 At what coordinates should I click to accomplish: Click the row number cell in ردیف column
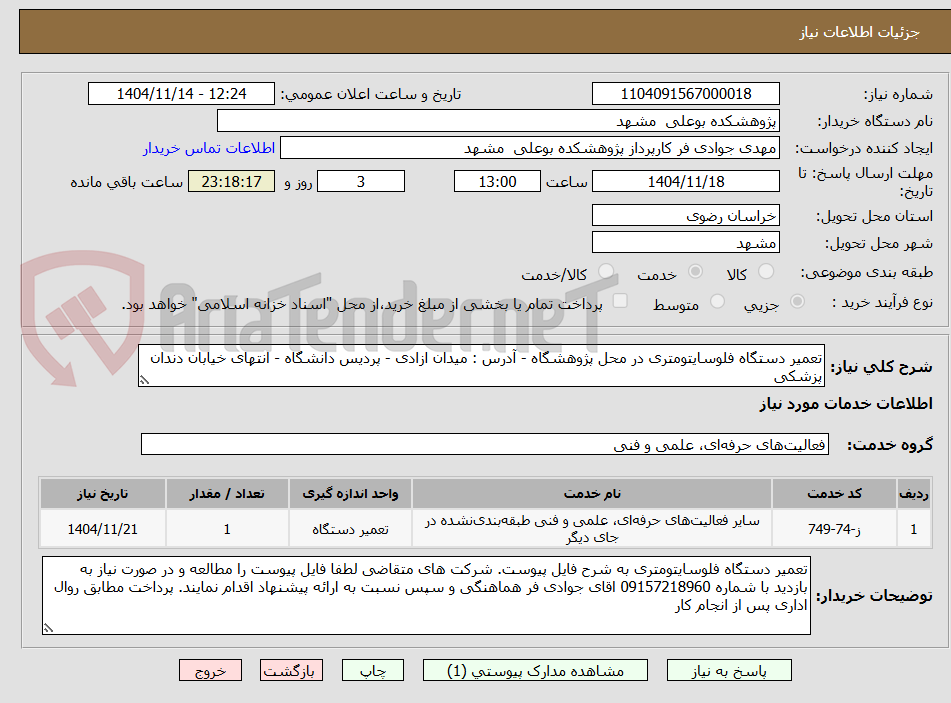tap(914, 529)
